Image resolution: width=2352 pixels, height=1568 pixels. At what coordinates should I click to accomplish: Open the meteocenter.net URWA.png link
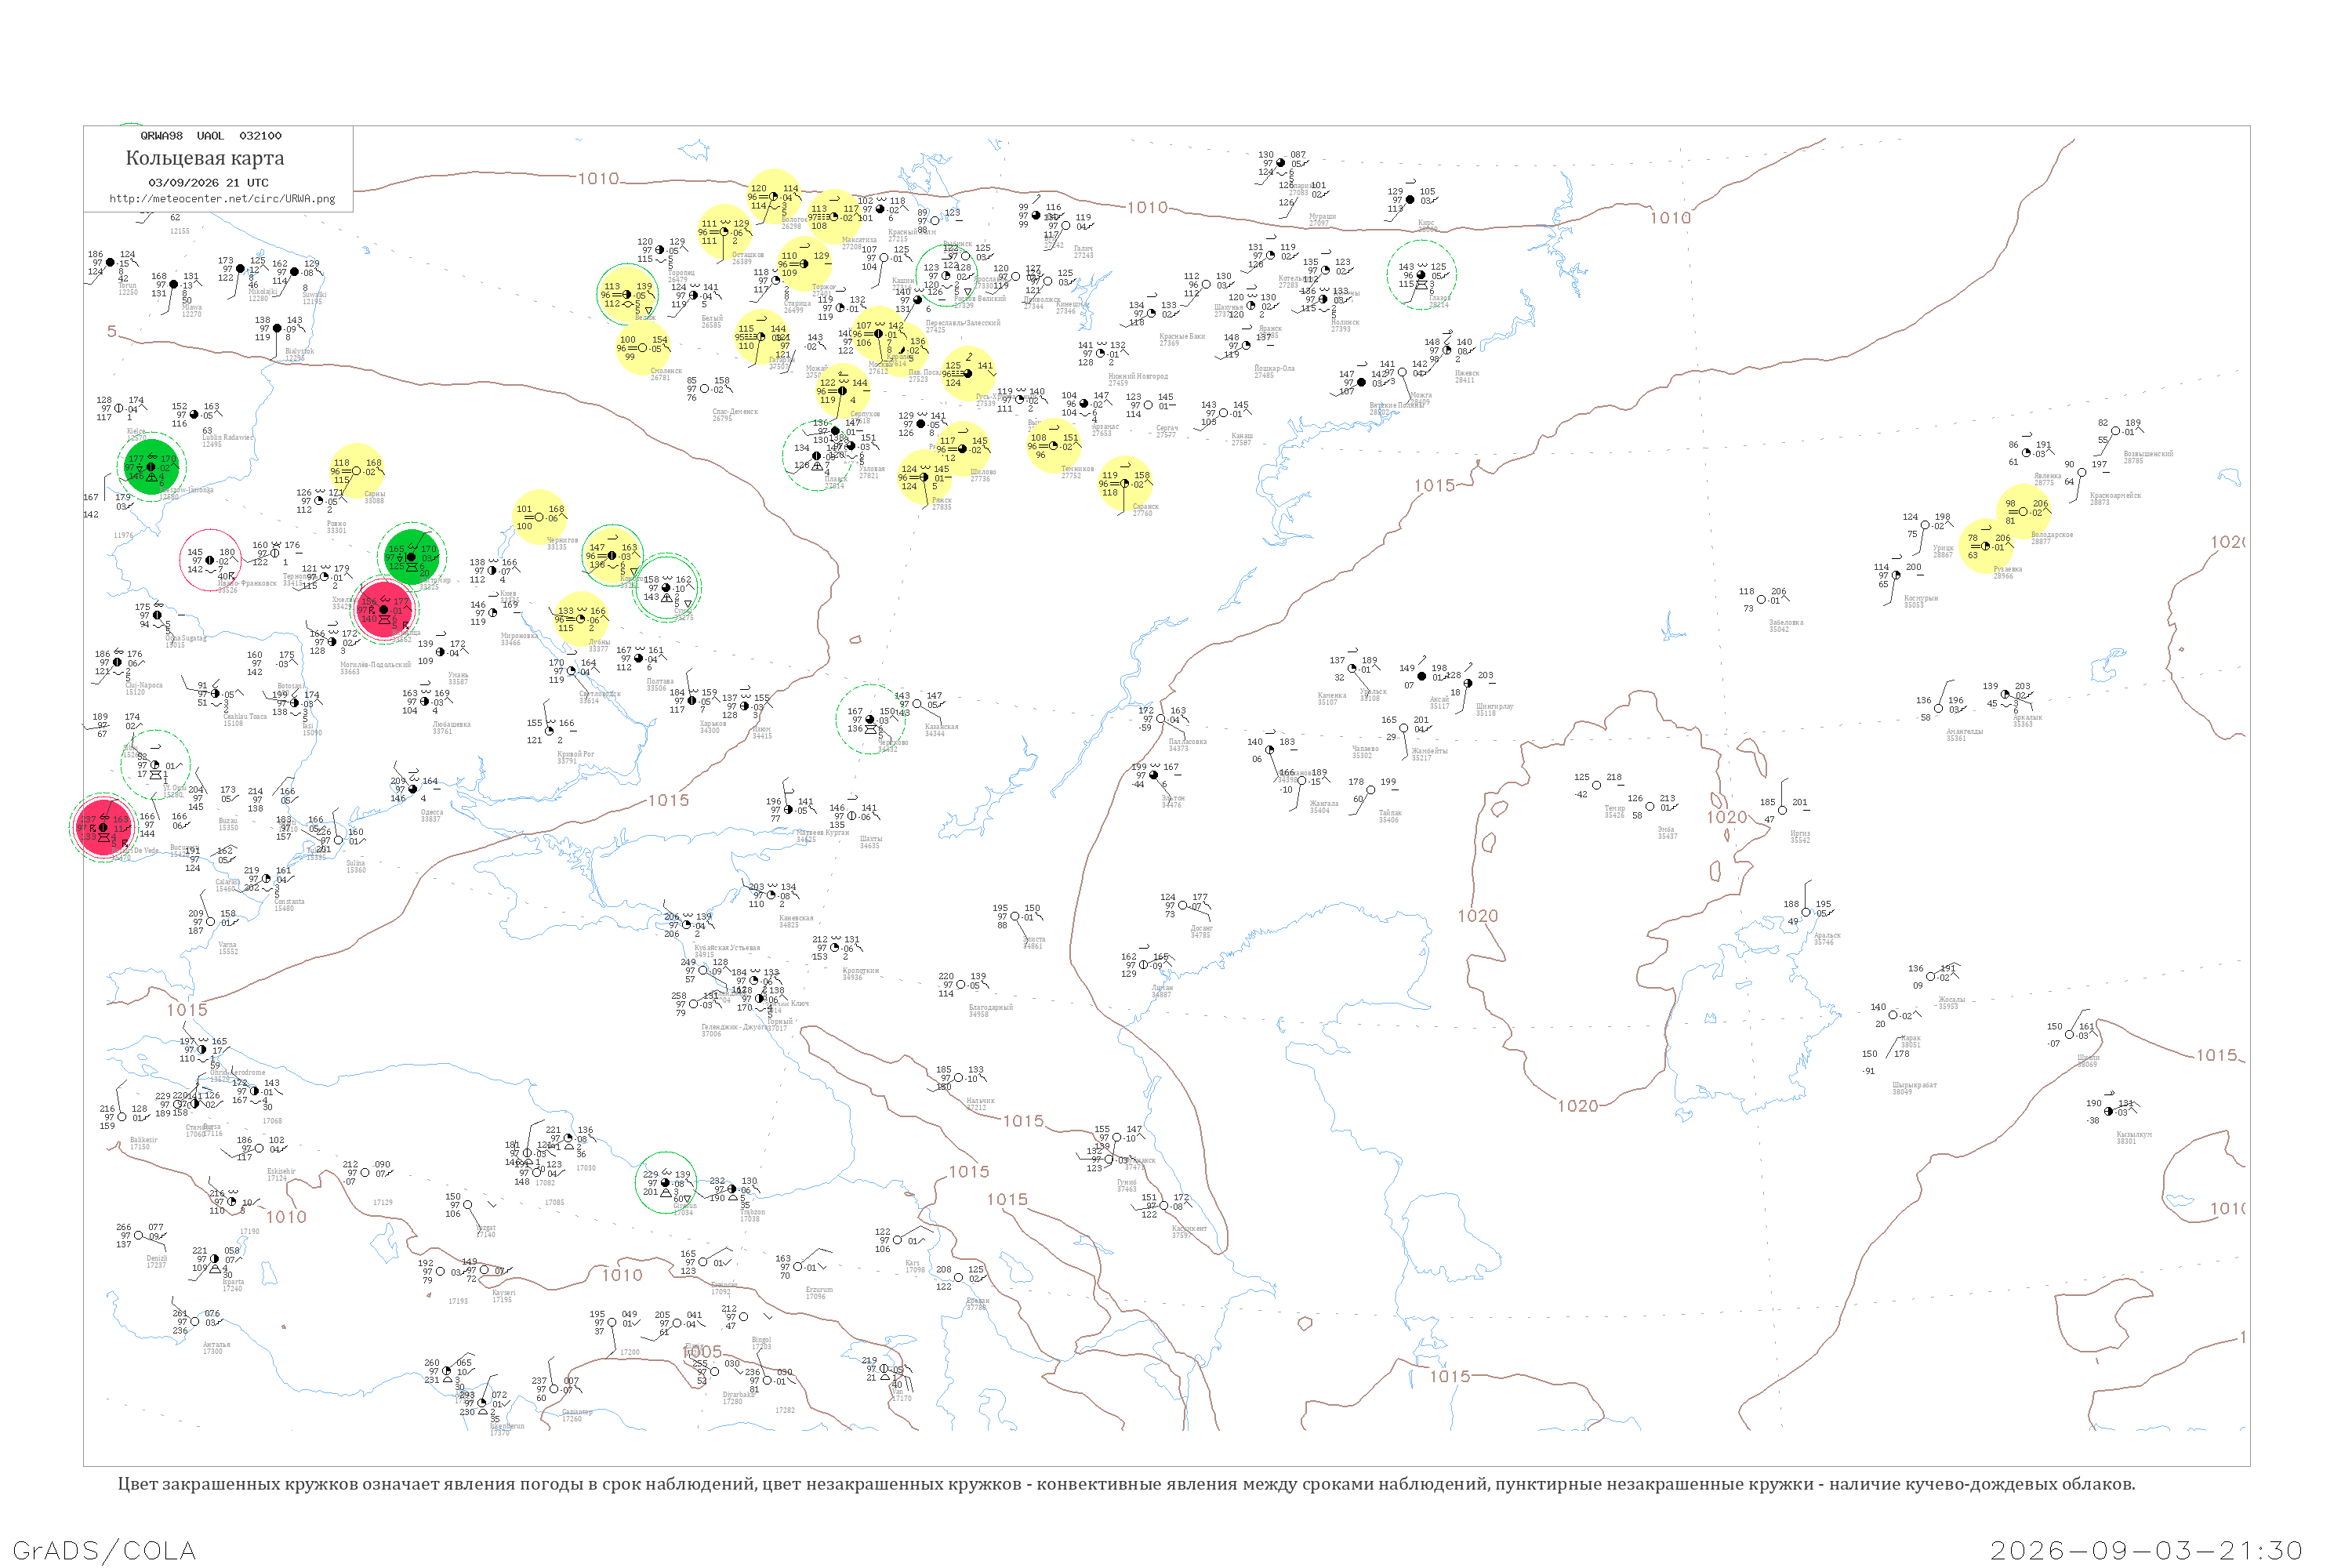[x=222, y=199]
